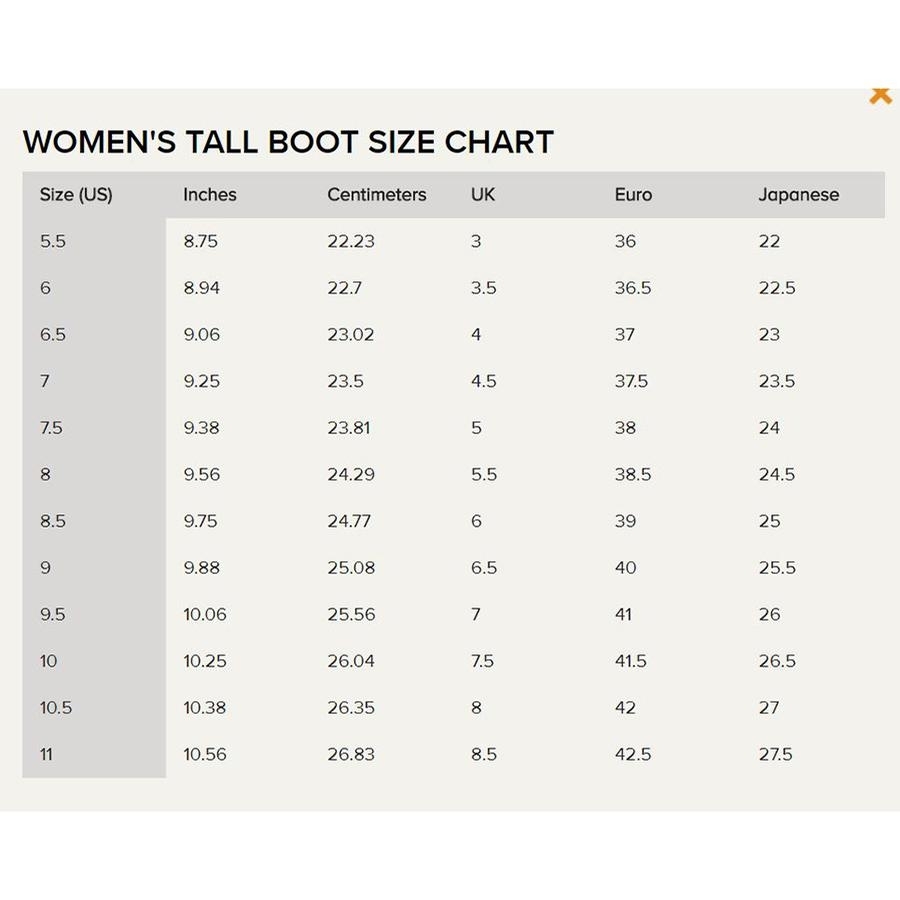Select US size 9.5 row label
Screen dimensions: 900x900
tap(53, 615)
